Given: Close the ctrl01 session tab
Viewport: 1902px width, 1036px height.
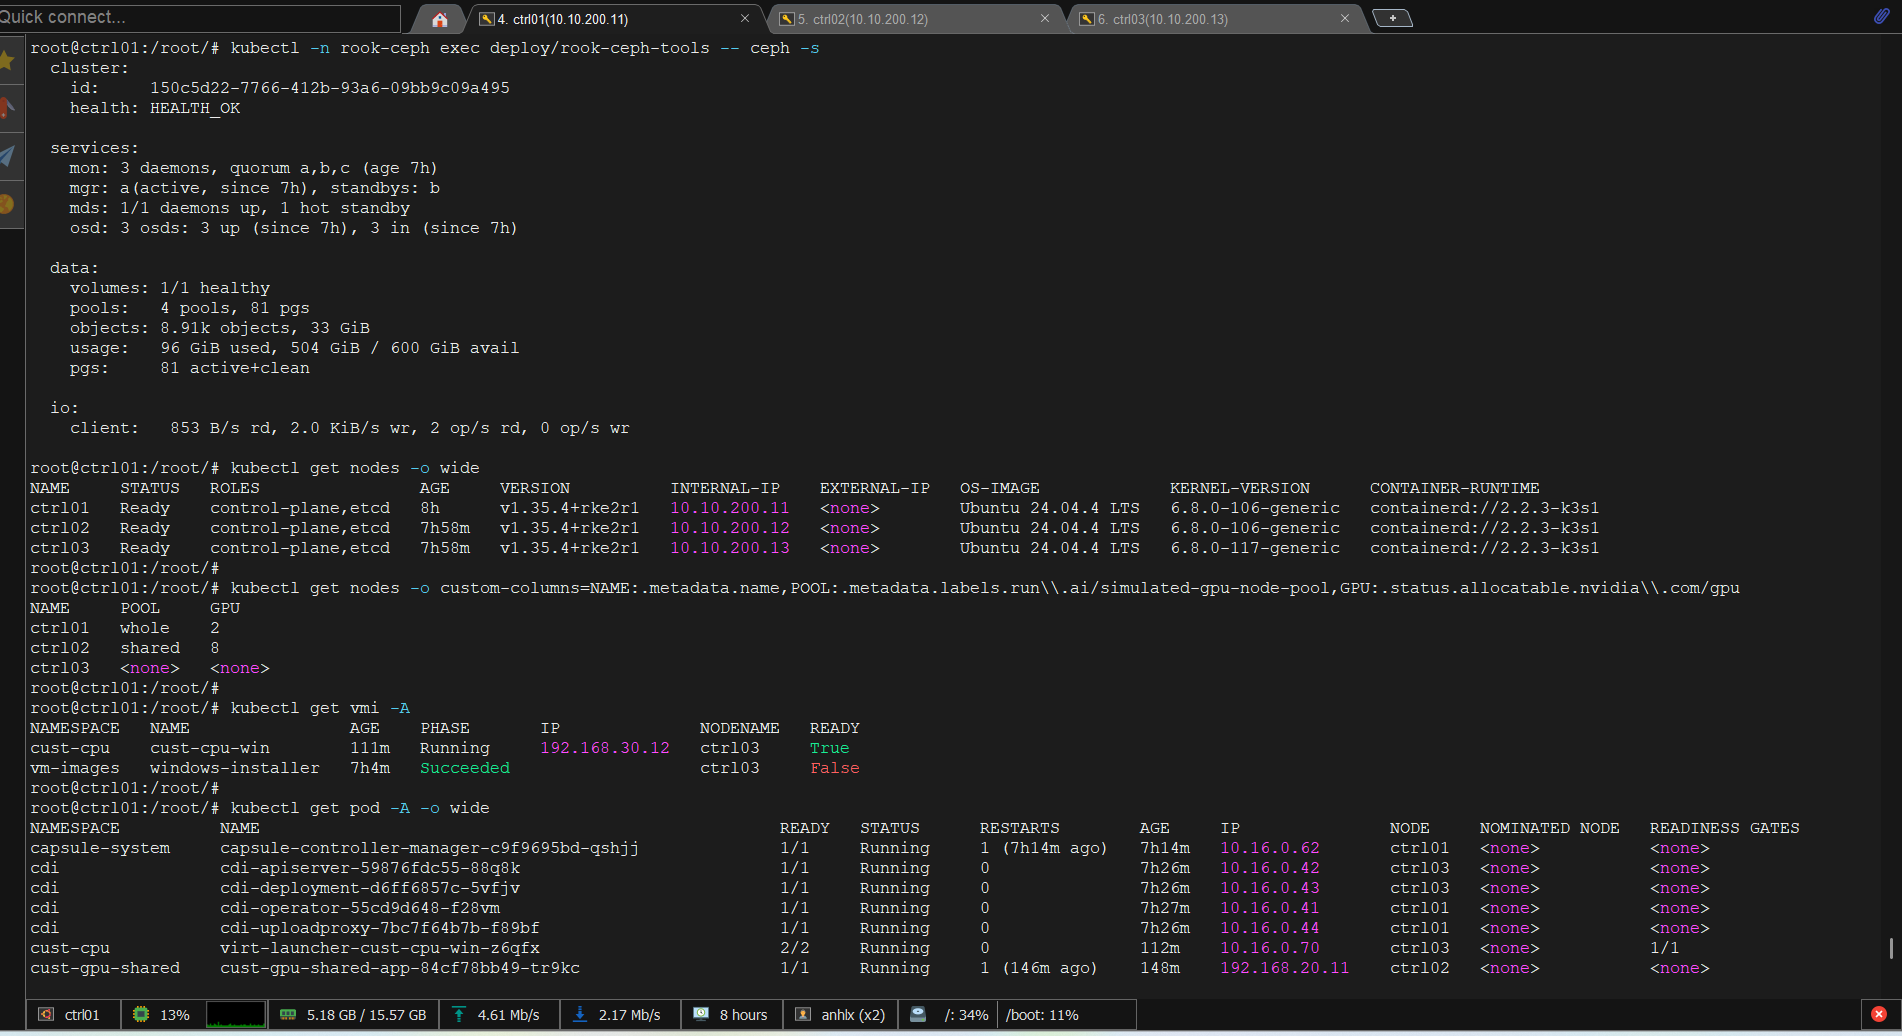Looking at the screenshot, I should (745, 18).
